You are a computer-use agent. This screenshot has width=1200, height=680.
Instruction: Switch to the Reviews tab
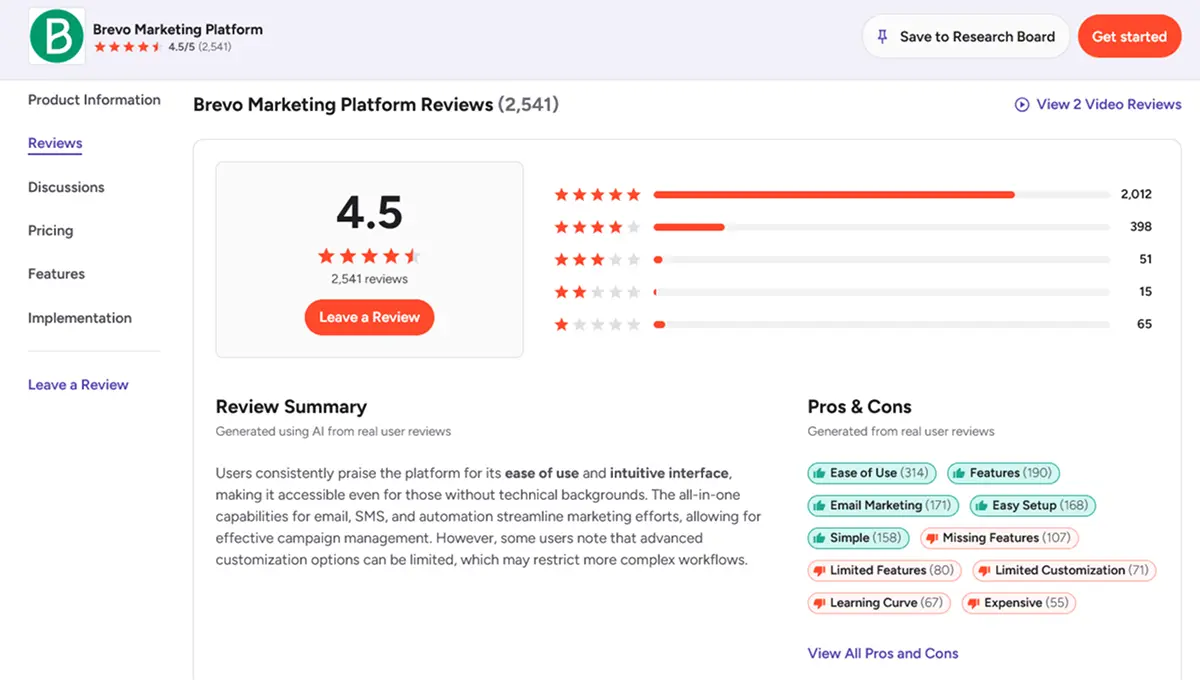(54, 143)
